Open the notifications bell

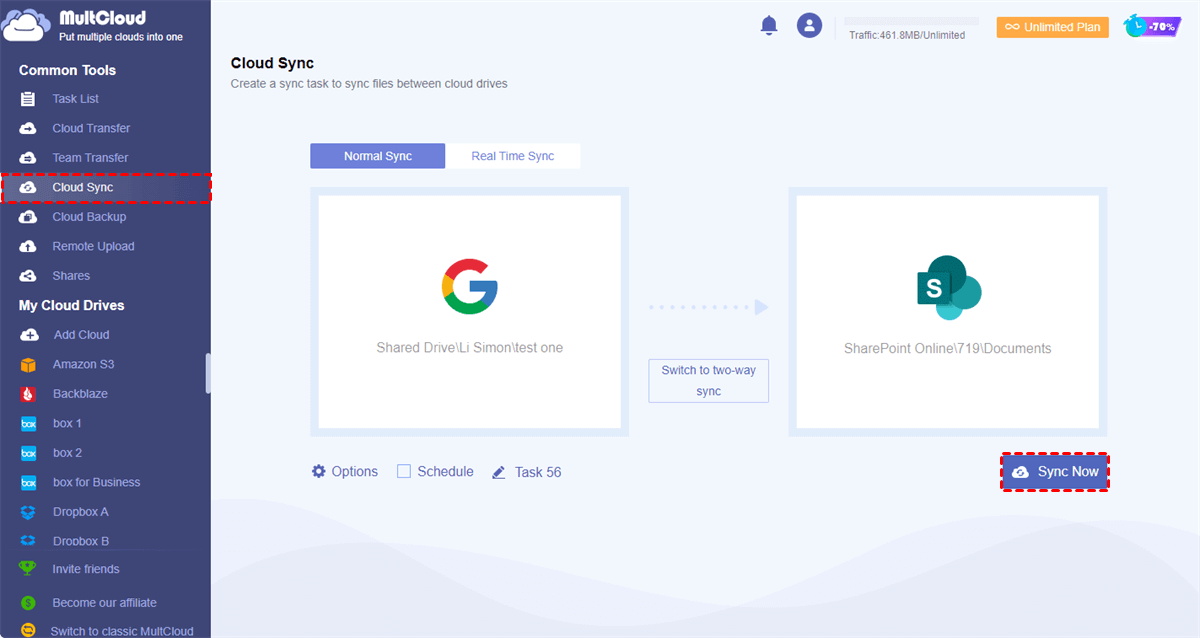tap(769, 26)
